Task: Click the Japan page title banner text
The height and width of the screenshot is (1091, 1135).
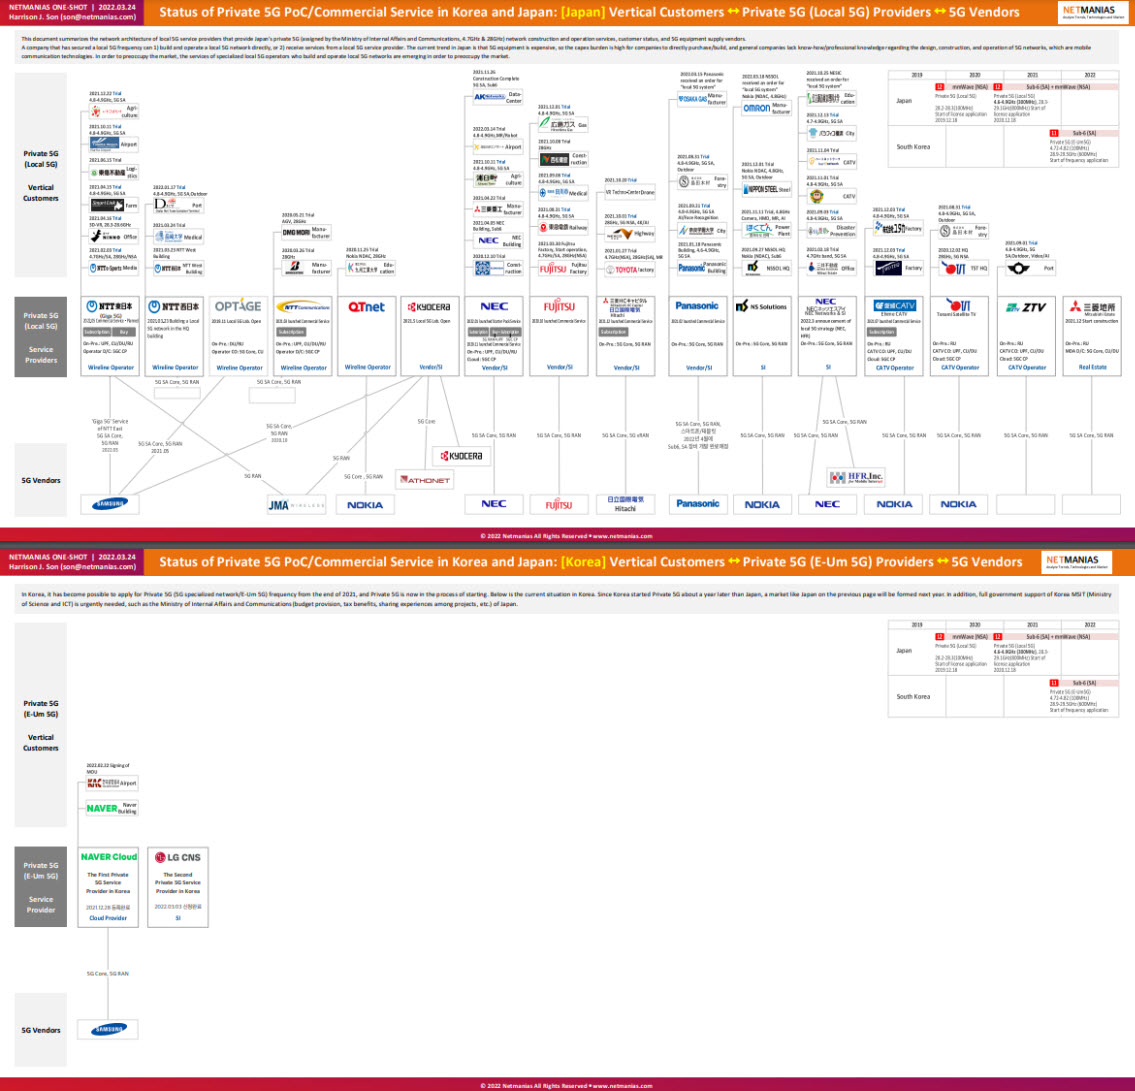Action: pos(589,12)
